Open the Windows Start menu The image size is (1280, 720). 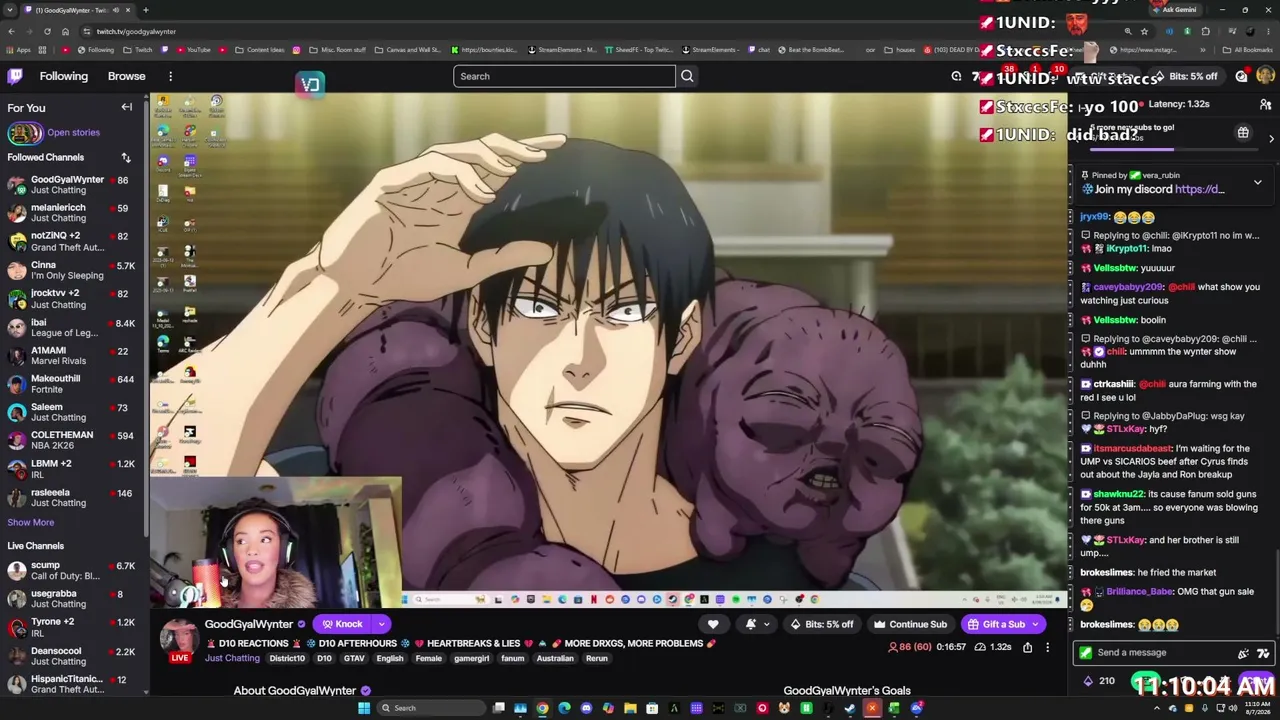pos(364,708)
